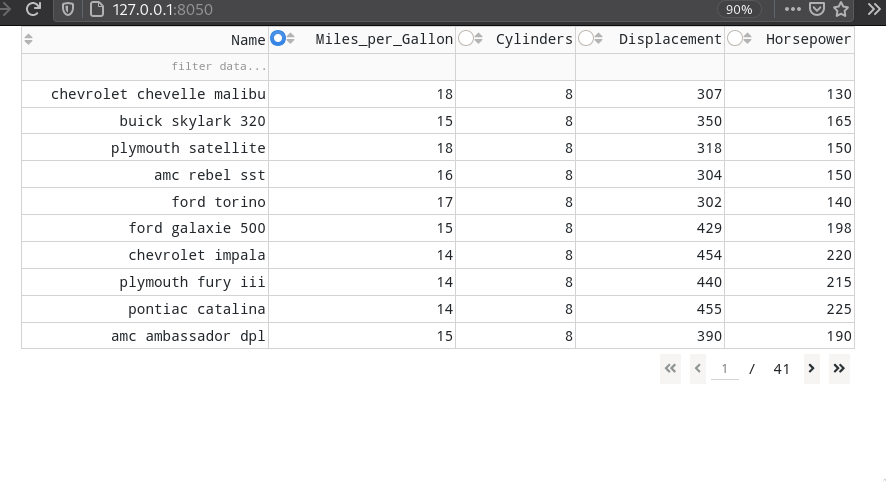
Task: Go to next table page
Action: (x=811, y=369)
